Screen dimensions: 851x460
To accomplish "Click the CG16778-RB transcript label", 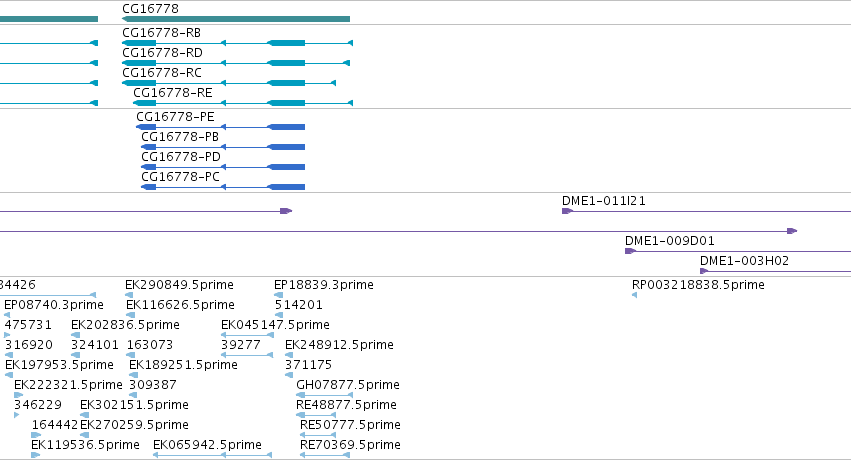I will click(x=162, y=33).
